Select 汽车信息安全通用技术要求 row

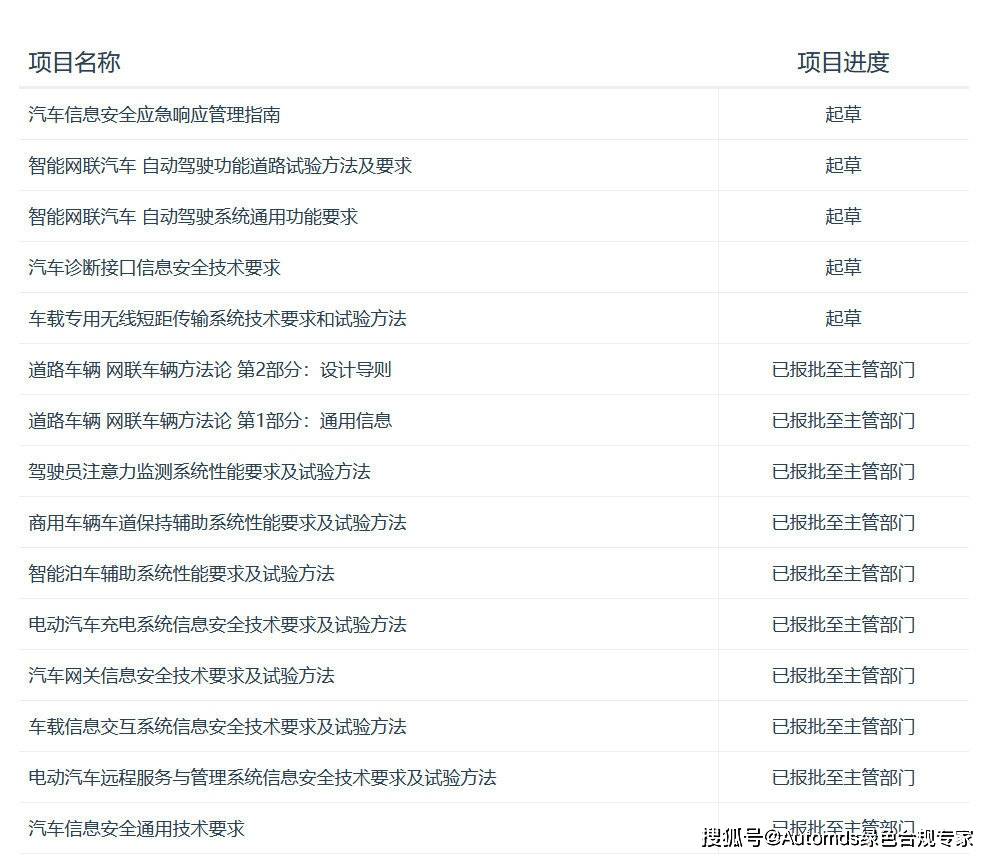(x=136, y=829)
